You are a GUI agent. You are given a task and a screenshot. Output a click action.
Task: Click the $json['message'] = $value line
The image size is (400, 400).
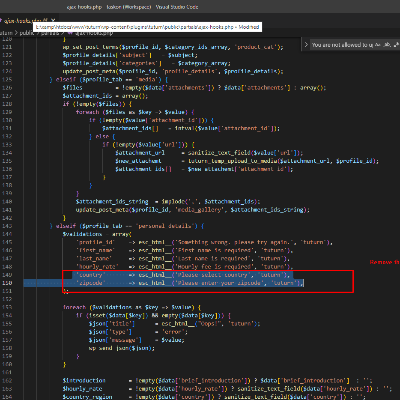click(136, 340)
